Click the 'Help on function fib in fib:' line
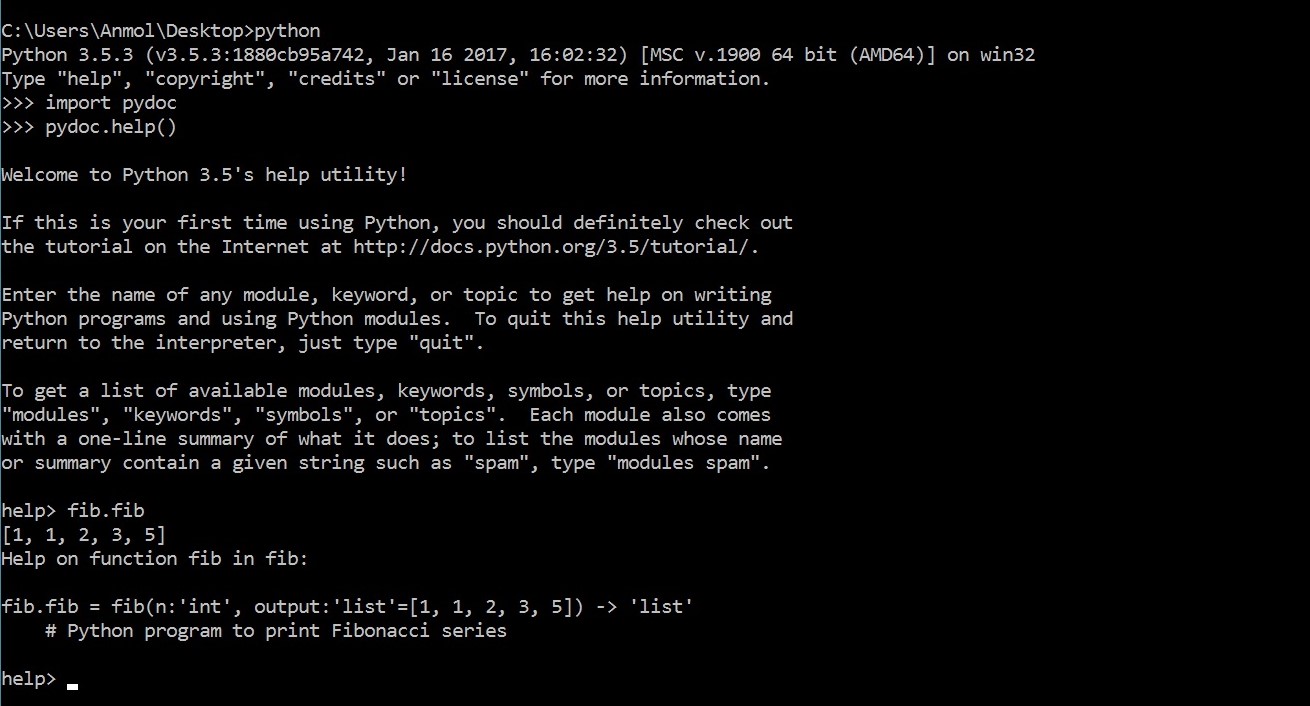The width and height of the screenshot is (1310, 706). tap(155, 559)
